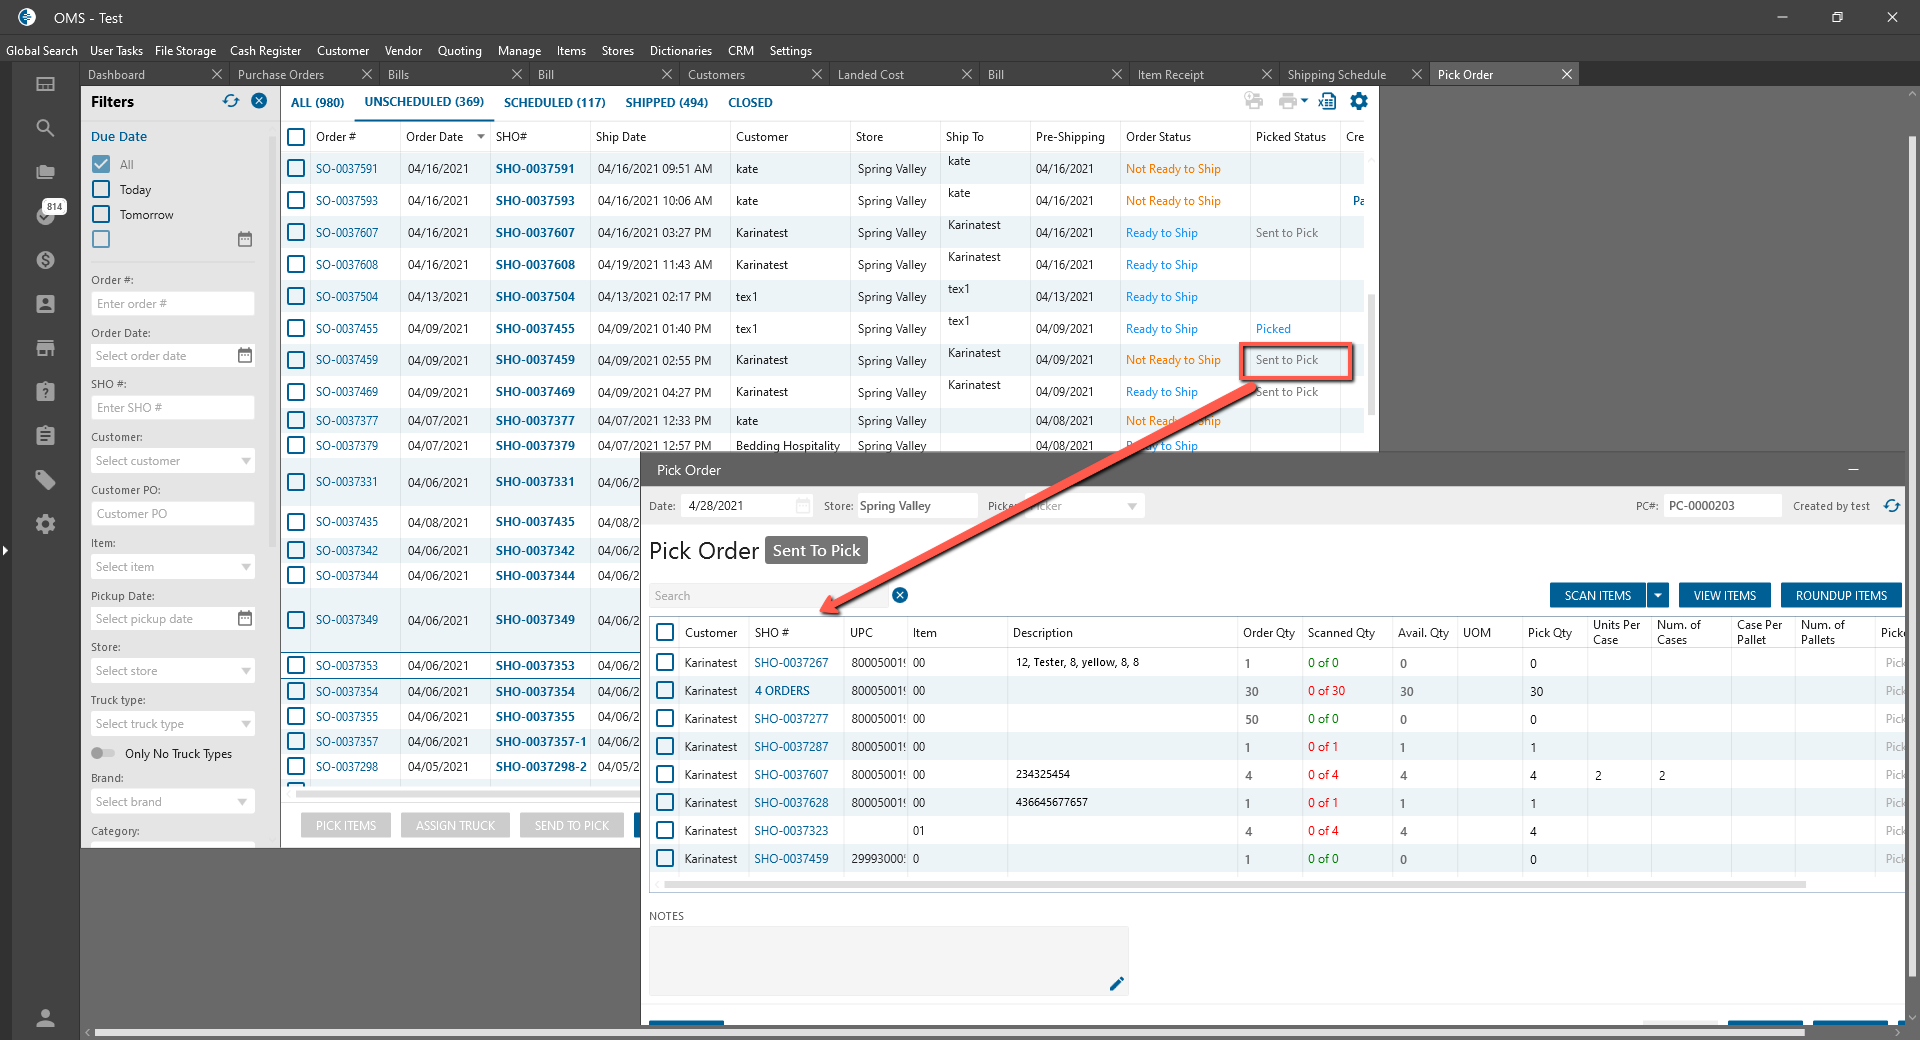Select all orders via header checkbox

tap(296, 137)
